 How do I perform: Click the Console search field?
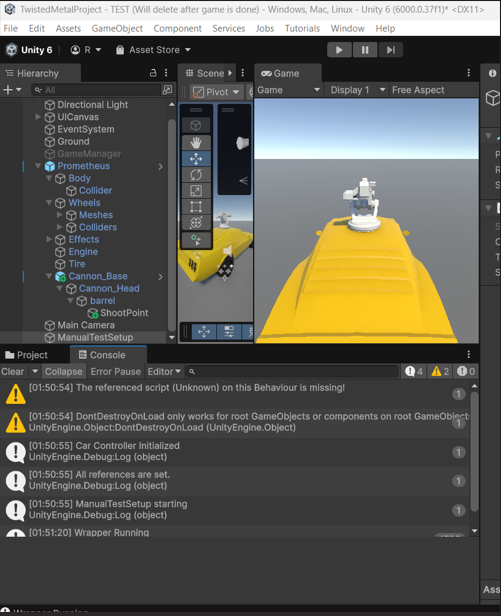pyautogui.click(x=292, y=371)
